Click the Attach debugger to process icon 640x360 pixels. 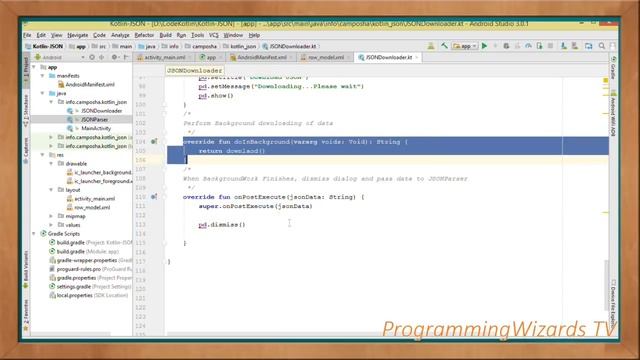[x=539, y=46]
